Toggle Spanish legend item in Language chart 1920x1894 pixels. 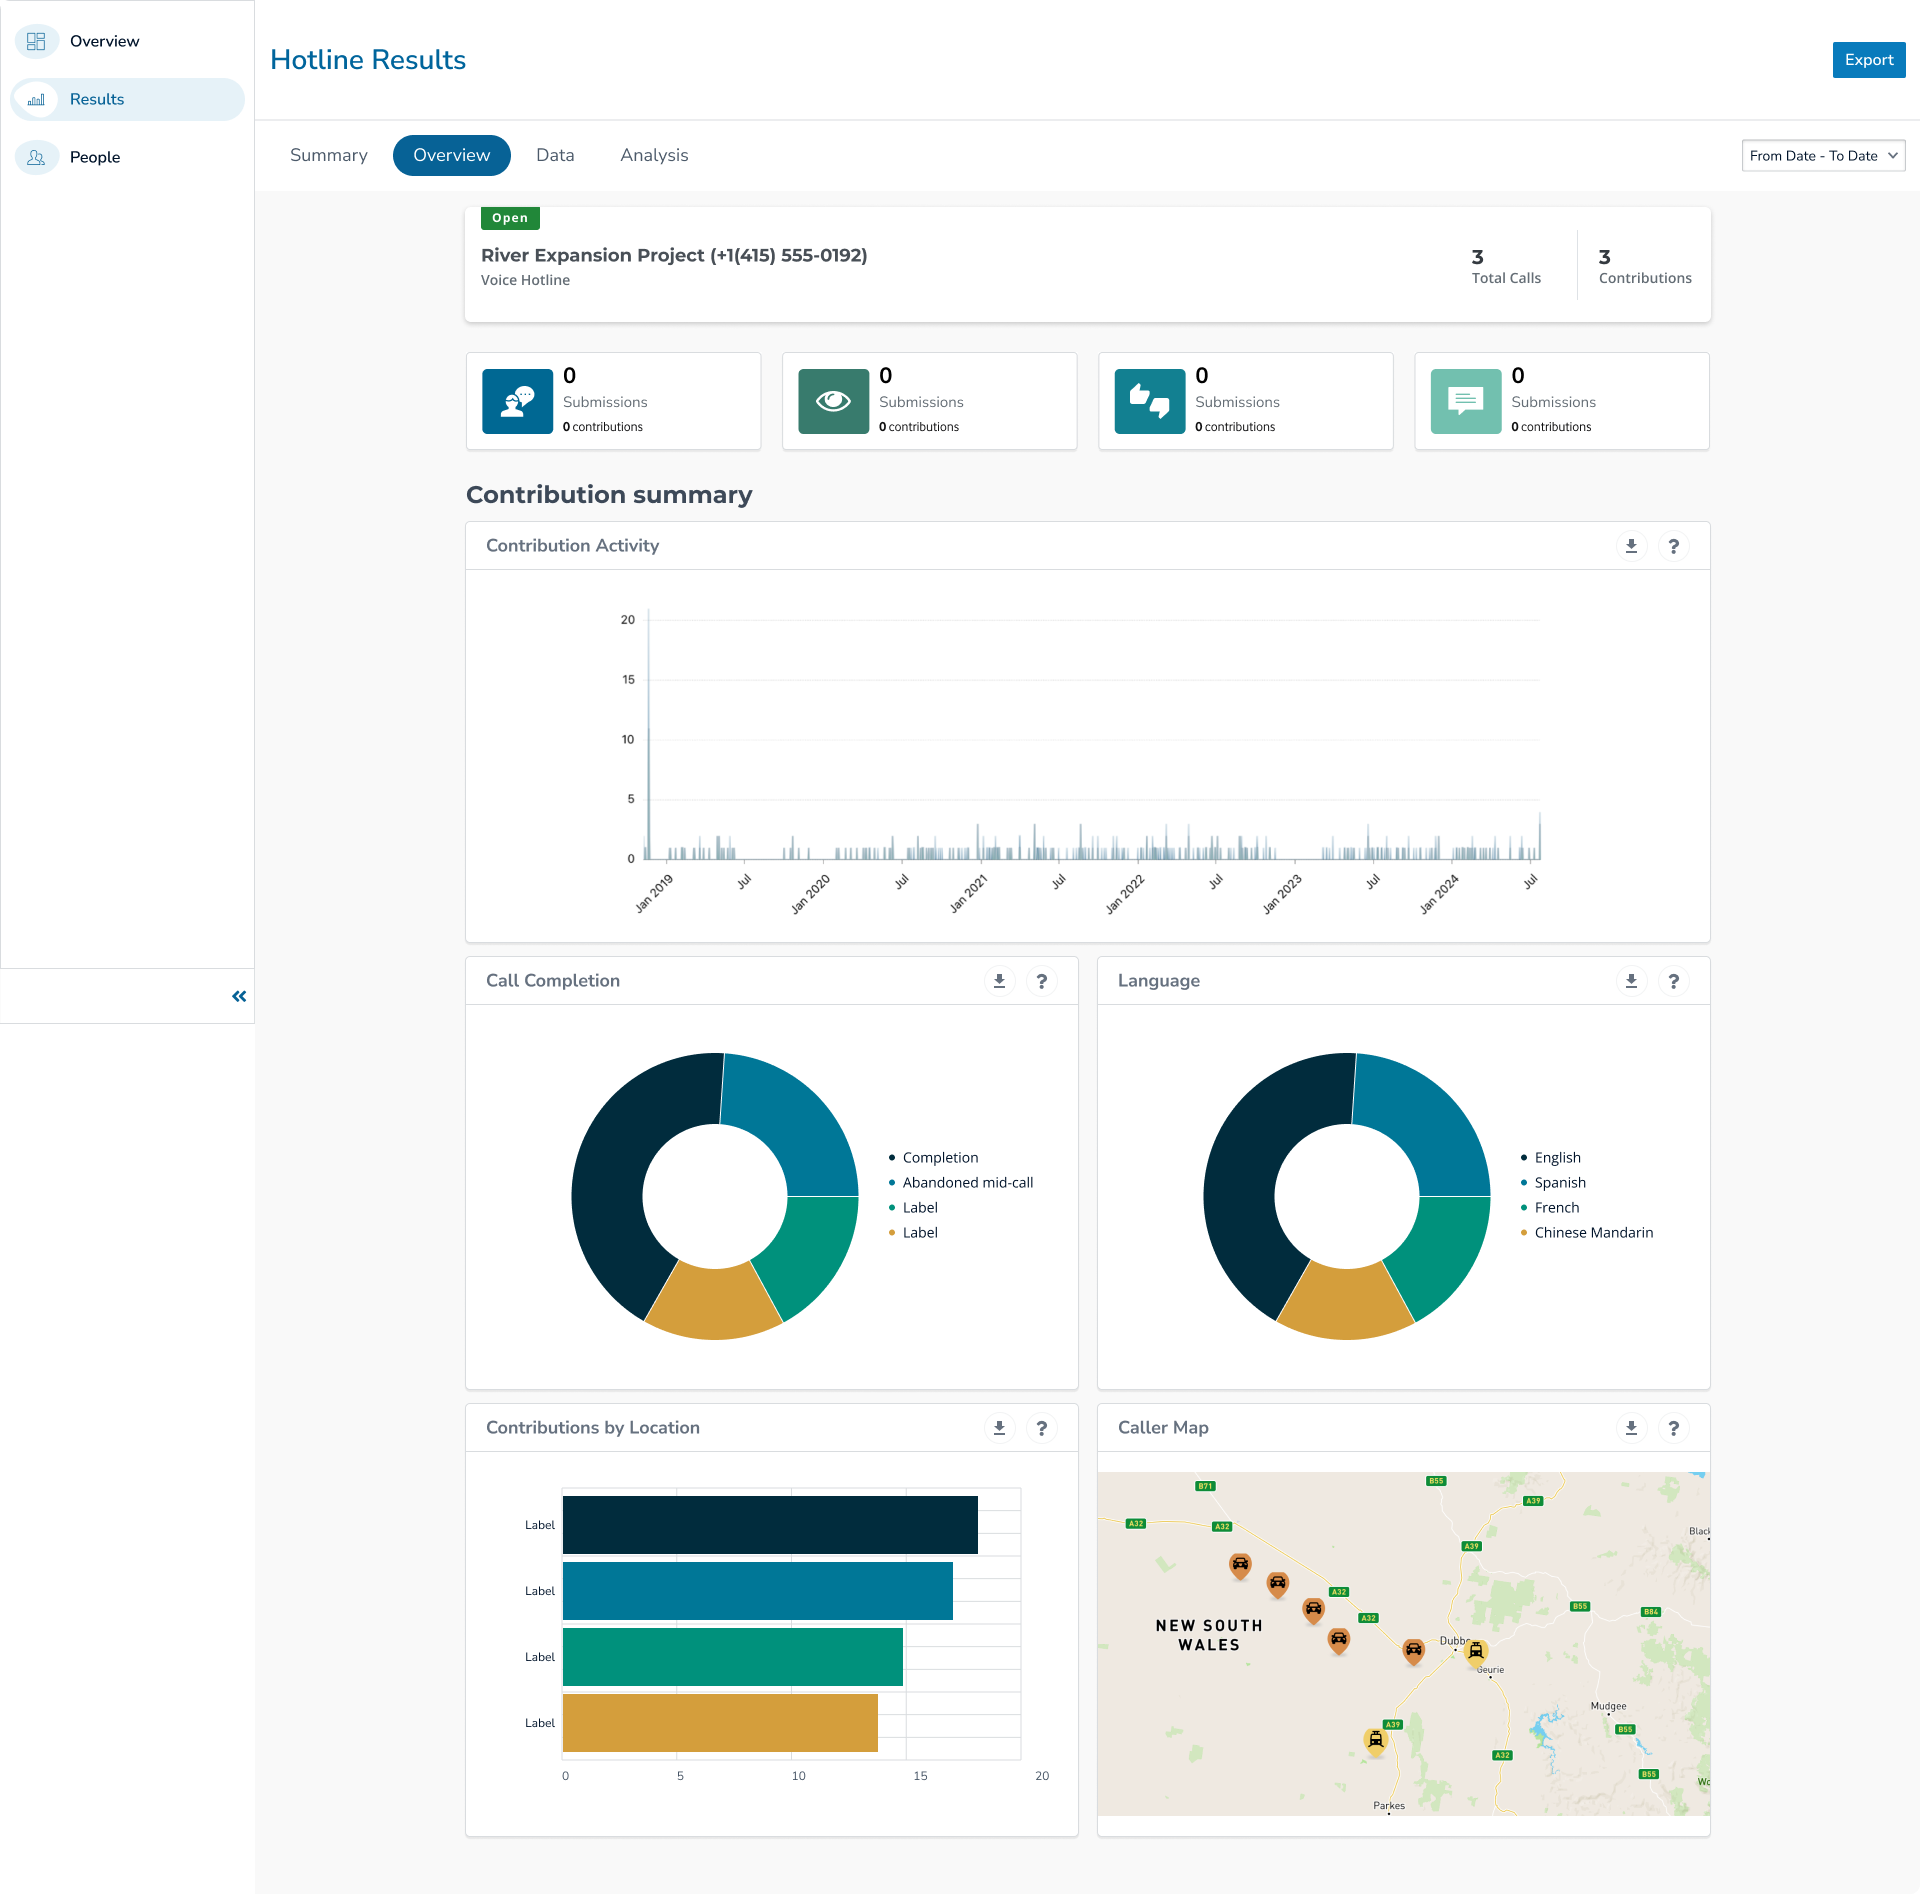pyautogui.click(x=1559, y=1182)
